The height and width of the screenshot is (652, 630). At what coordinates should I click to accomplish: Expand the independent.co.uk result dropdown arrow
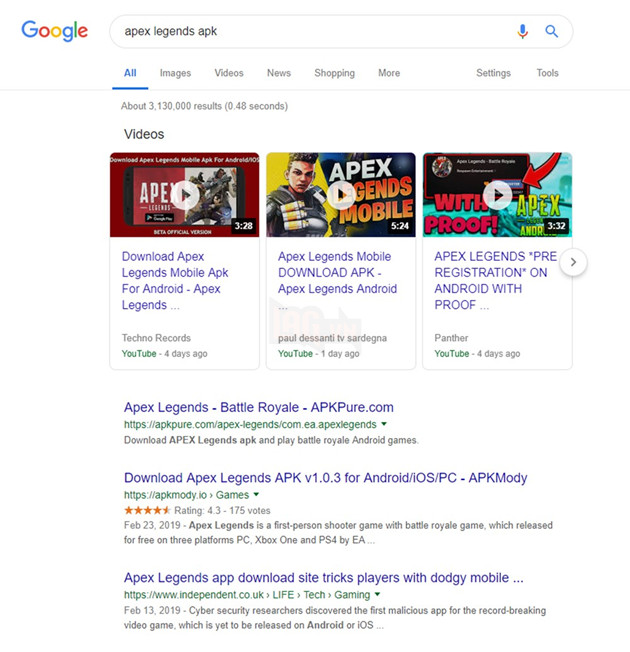377,594
